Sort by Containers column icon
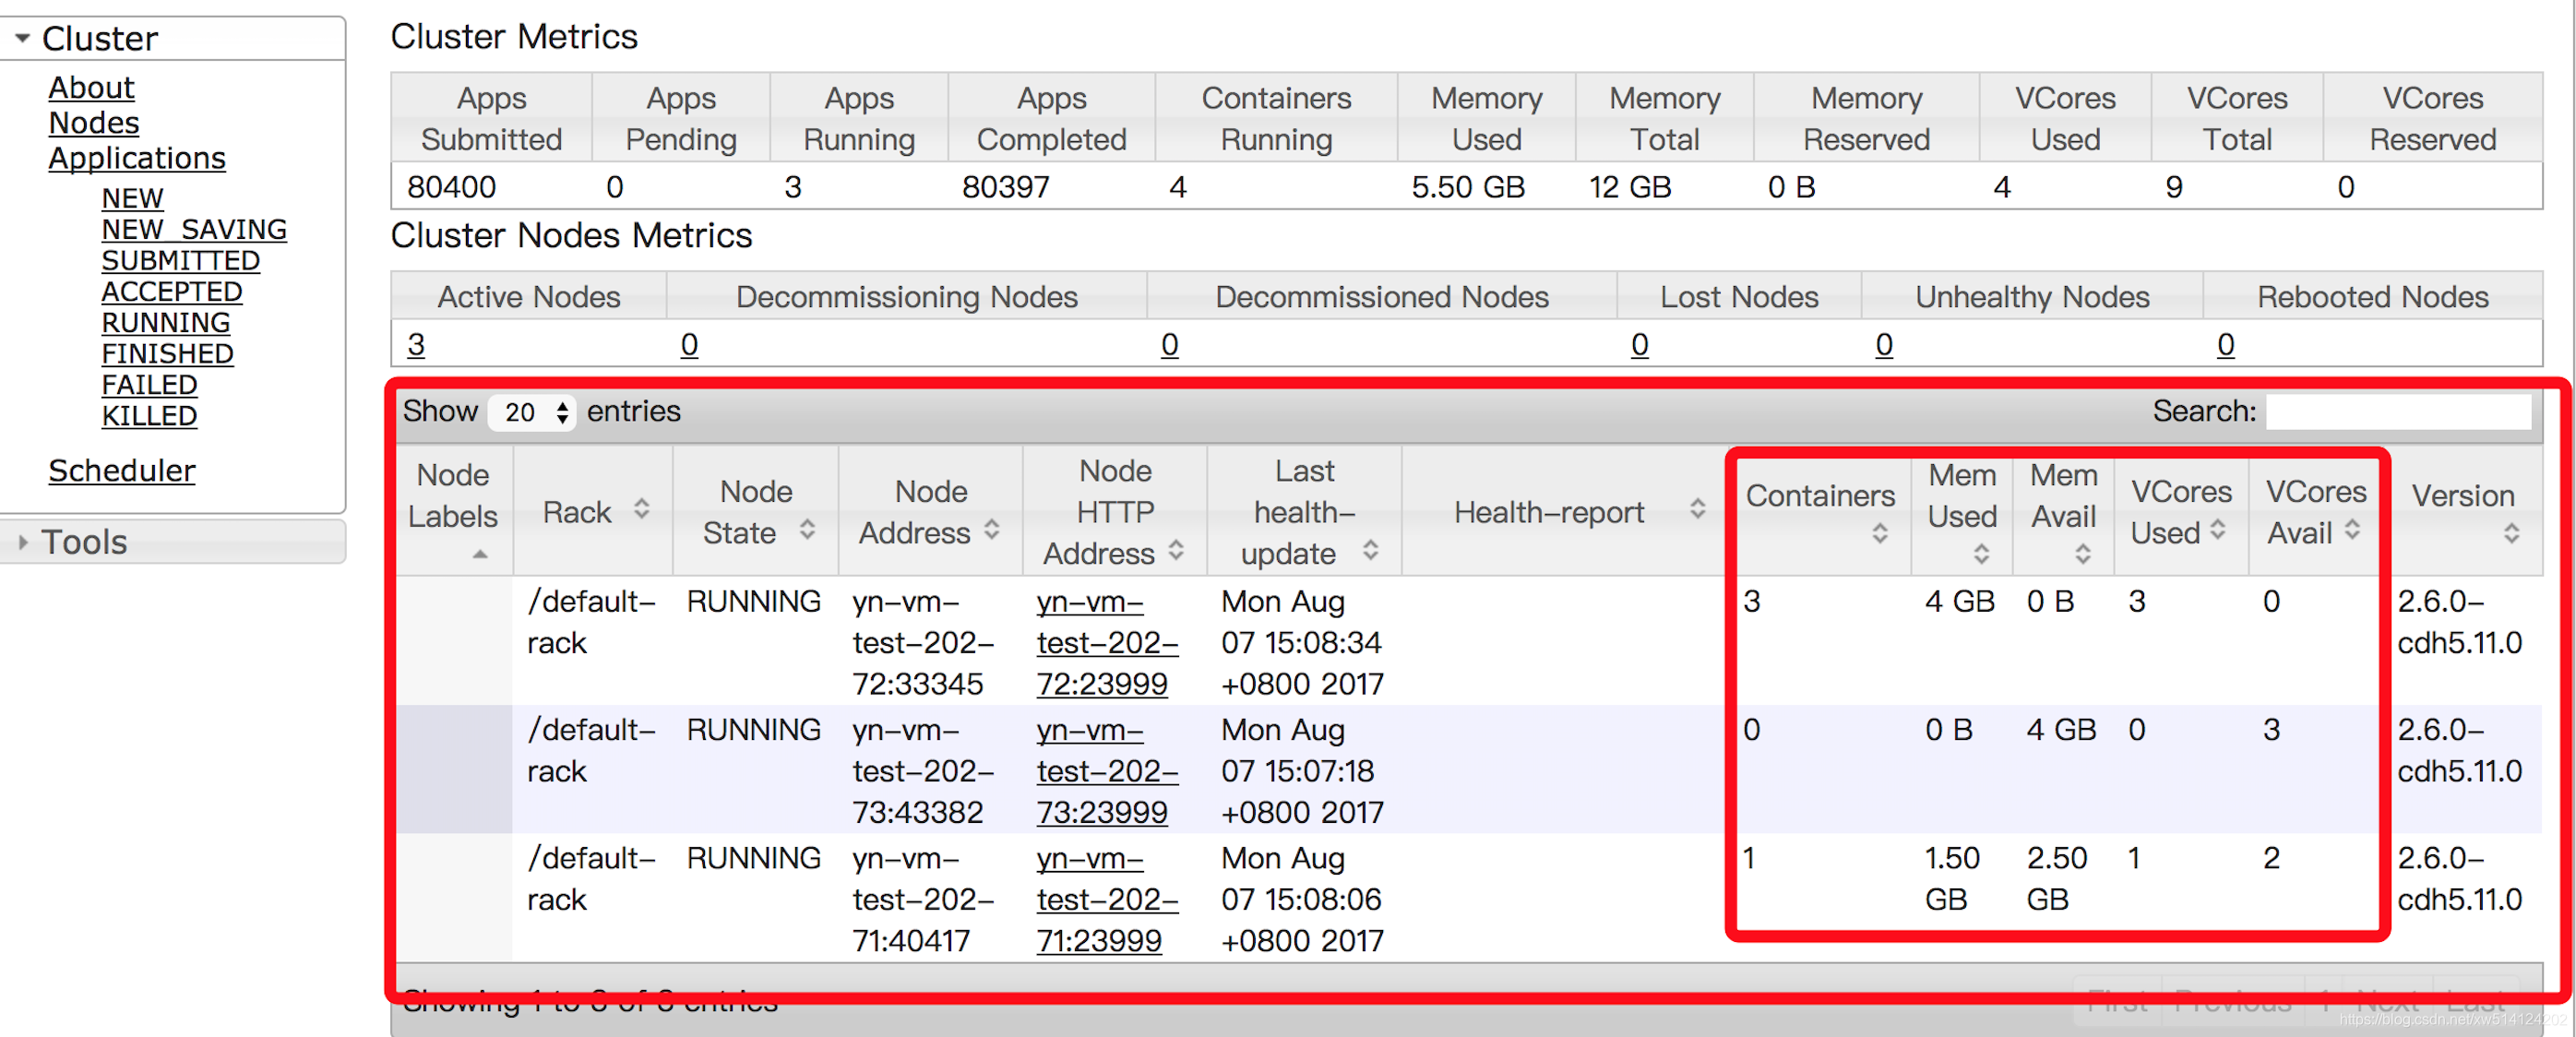 [1880, 534]
